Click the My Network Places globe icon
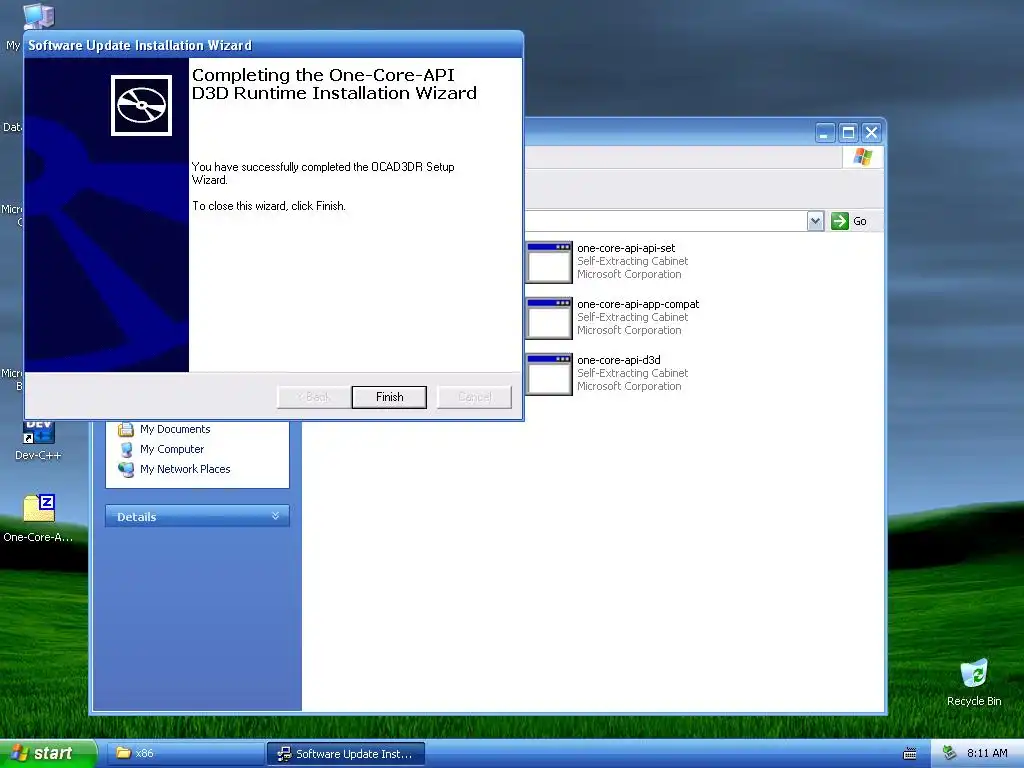Screen dimensions: 1024x768 pyautogui.click(x=126, y=469)
